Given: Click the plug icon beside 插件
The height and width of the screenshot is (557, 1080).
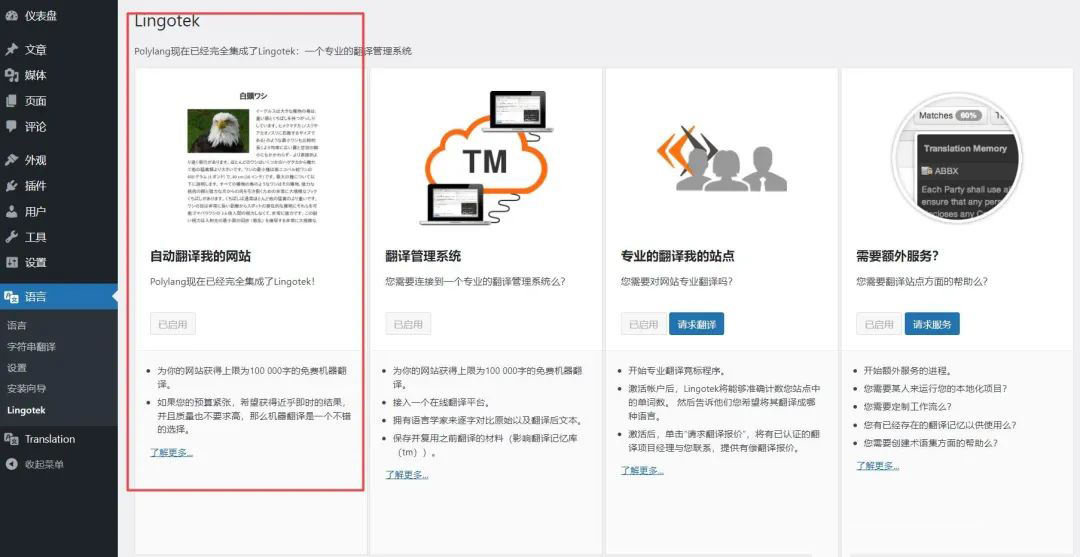Looking at the screenshot, I should (x=11, y=186).
